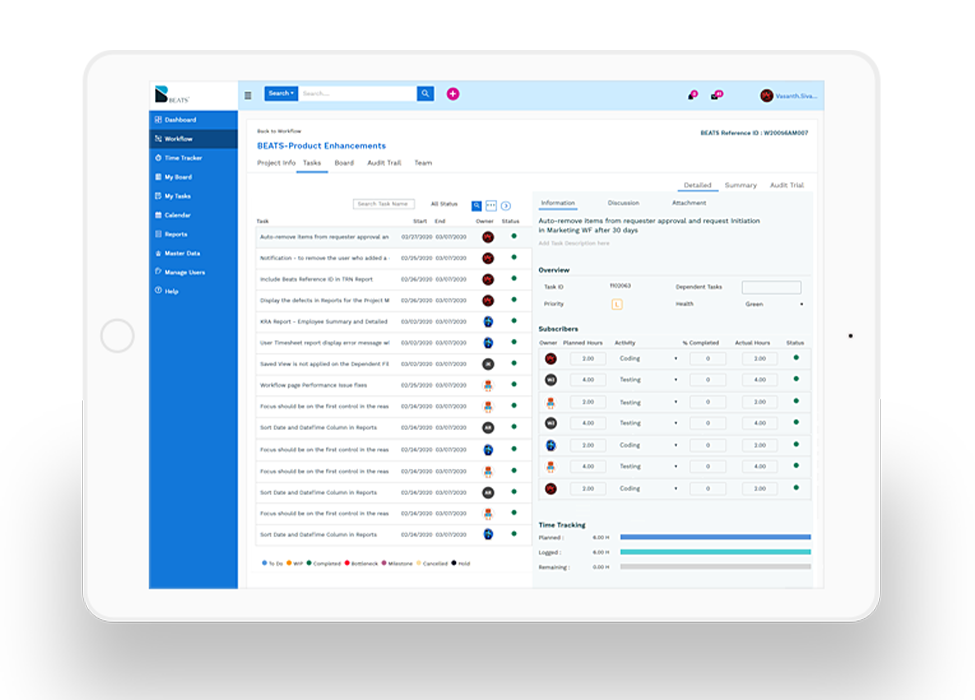Click Add Task Description here placeholder
The width and height of the screenshot is (975, 700).
coord(574,243)
